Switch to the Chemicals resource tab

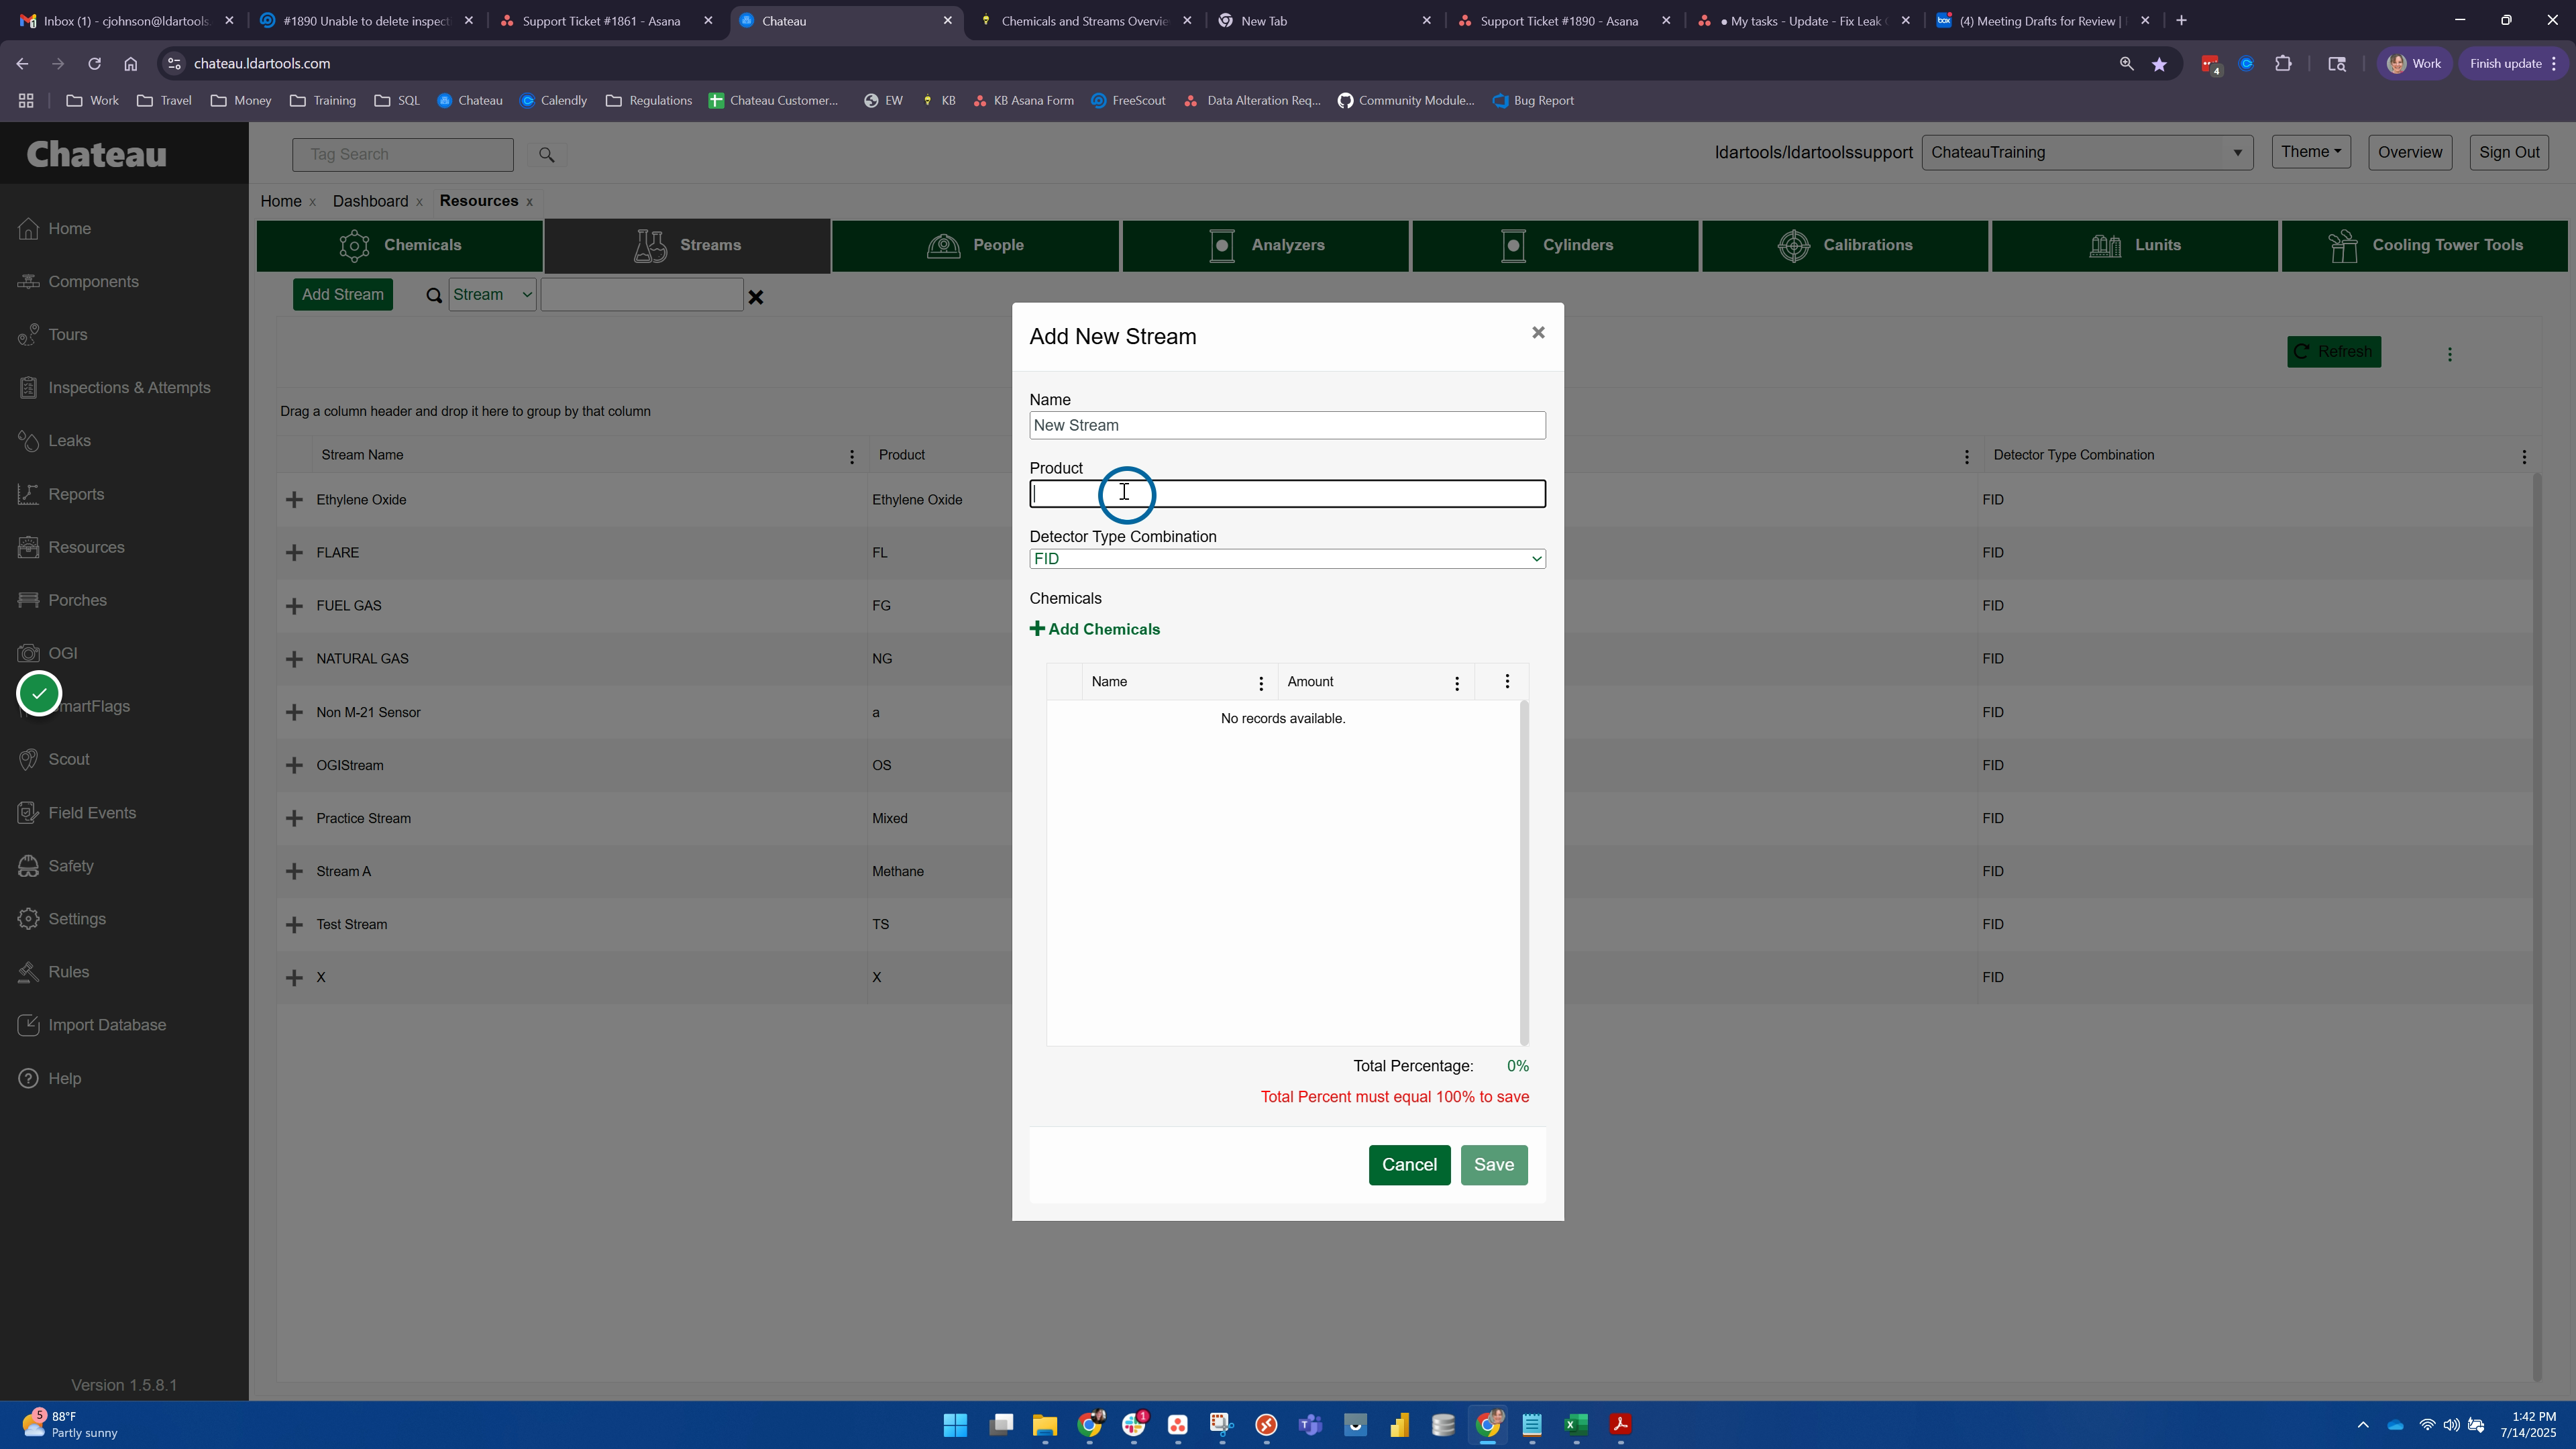(x=400, y=246)
